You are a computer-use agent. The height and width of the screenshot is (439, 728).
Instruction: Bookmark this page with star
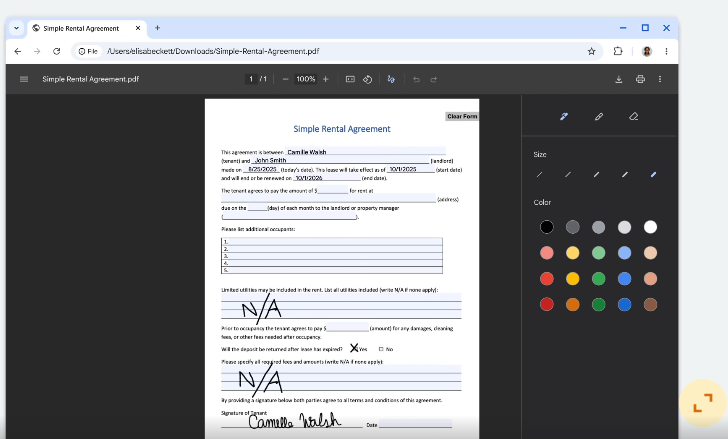tap(591, 52)
